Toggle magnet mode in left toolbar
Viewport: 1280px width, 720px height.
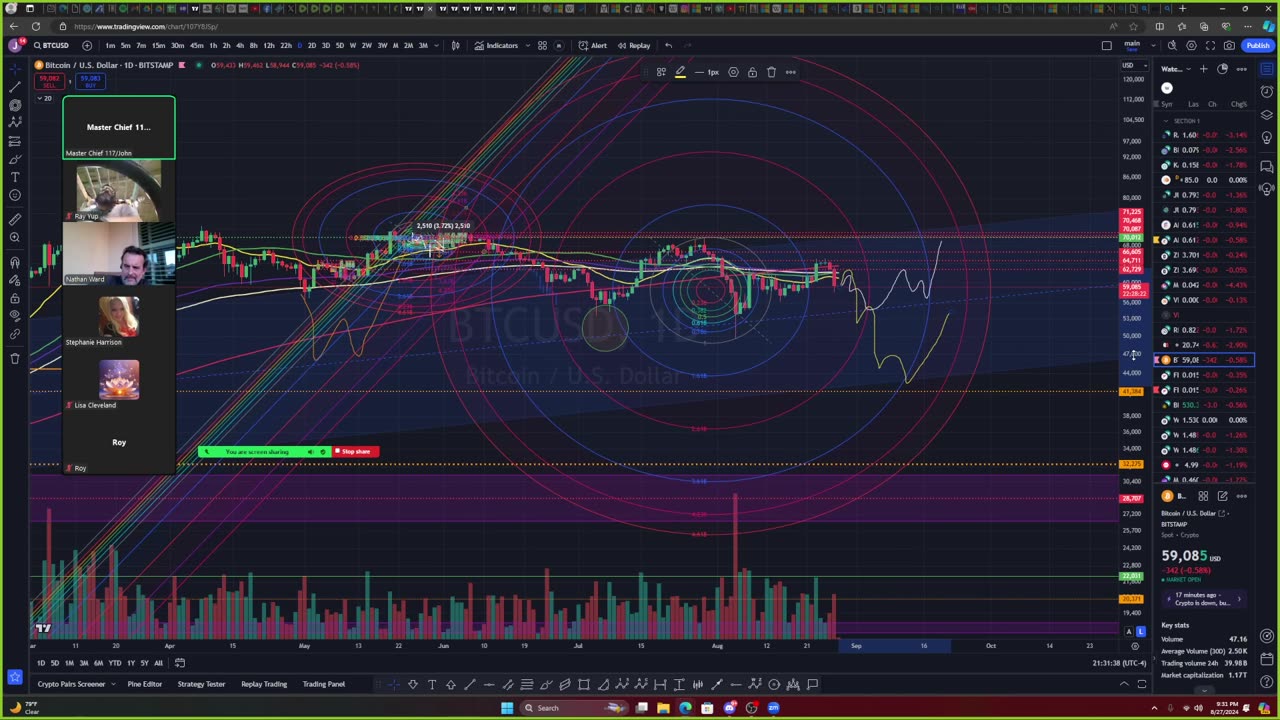coord(15,263)
